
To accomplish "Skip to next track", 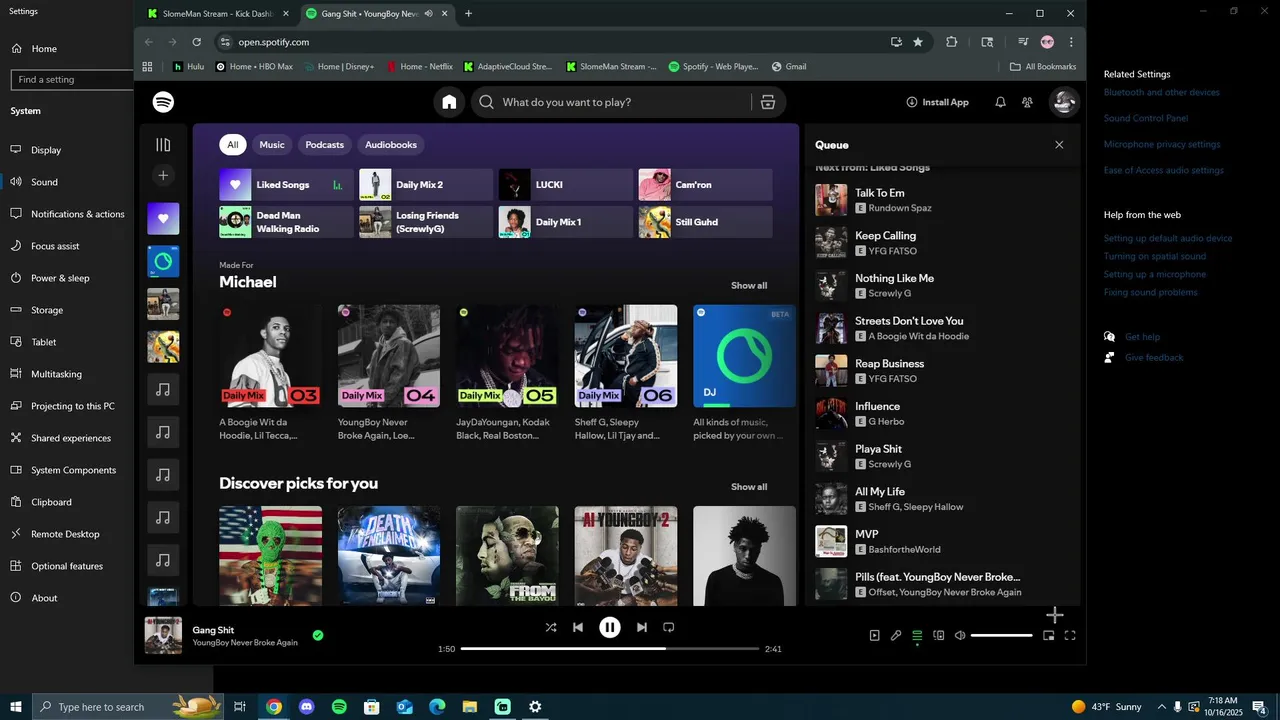I will point(642,628).
